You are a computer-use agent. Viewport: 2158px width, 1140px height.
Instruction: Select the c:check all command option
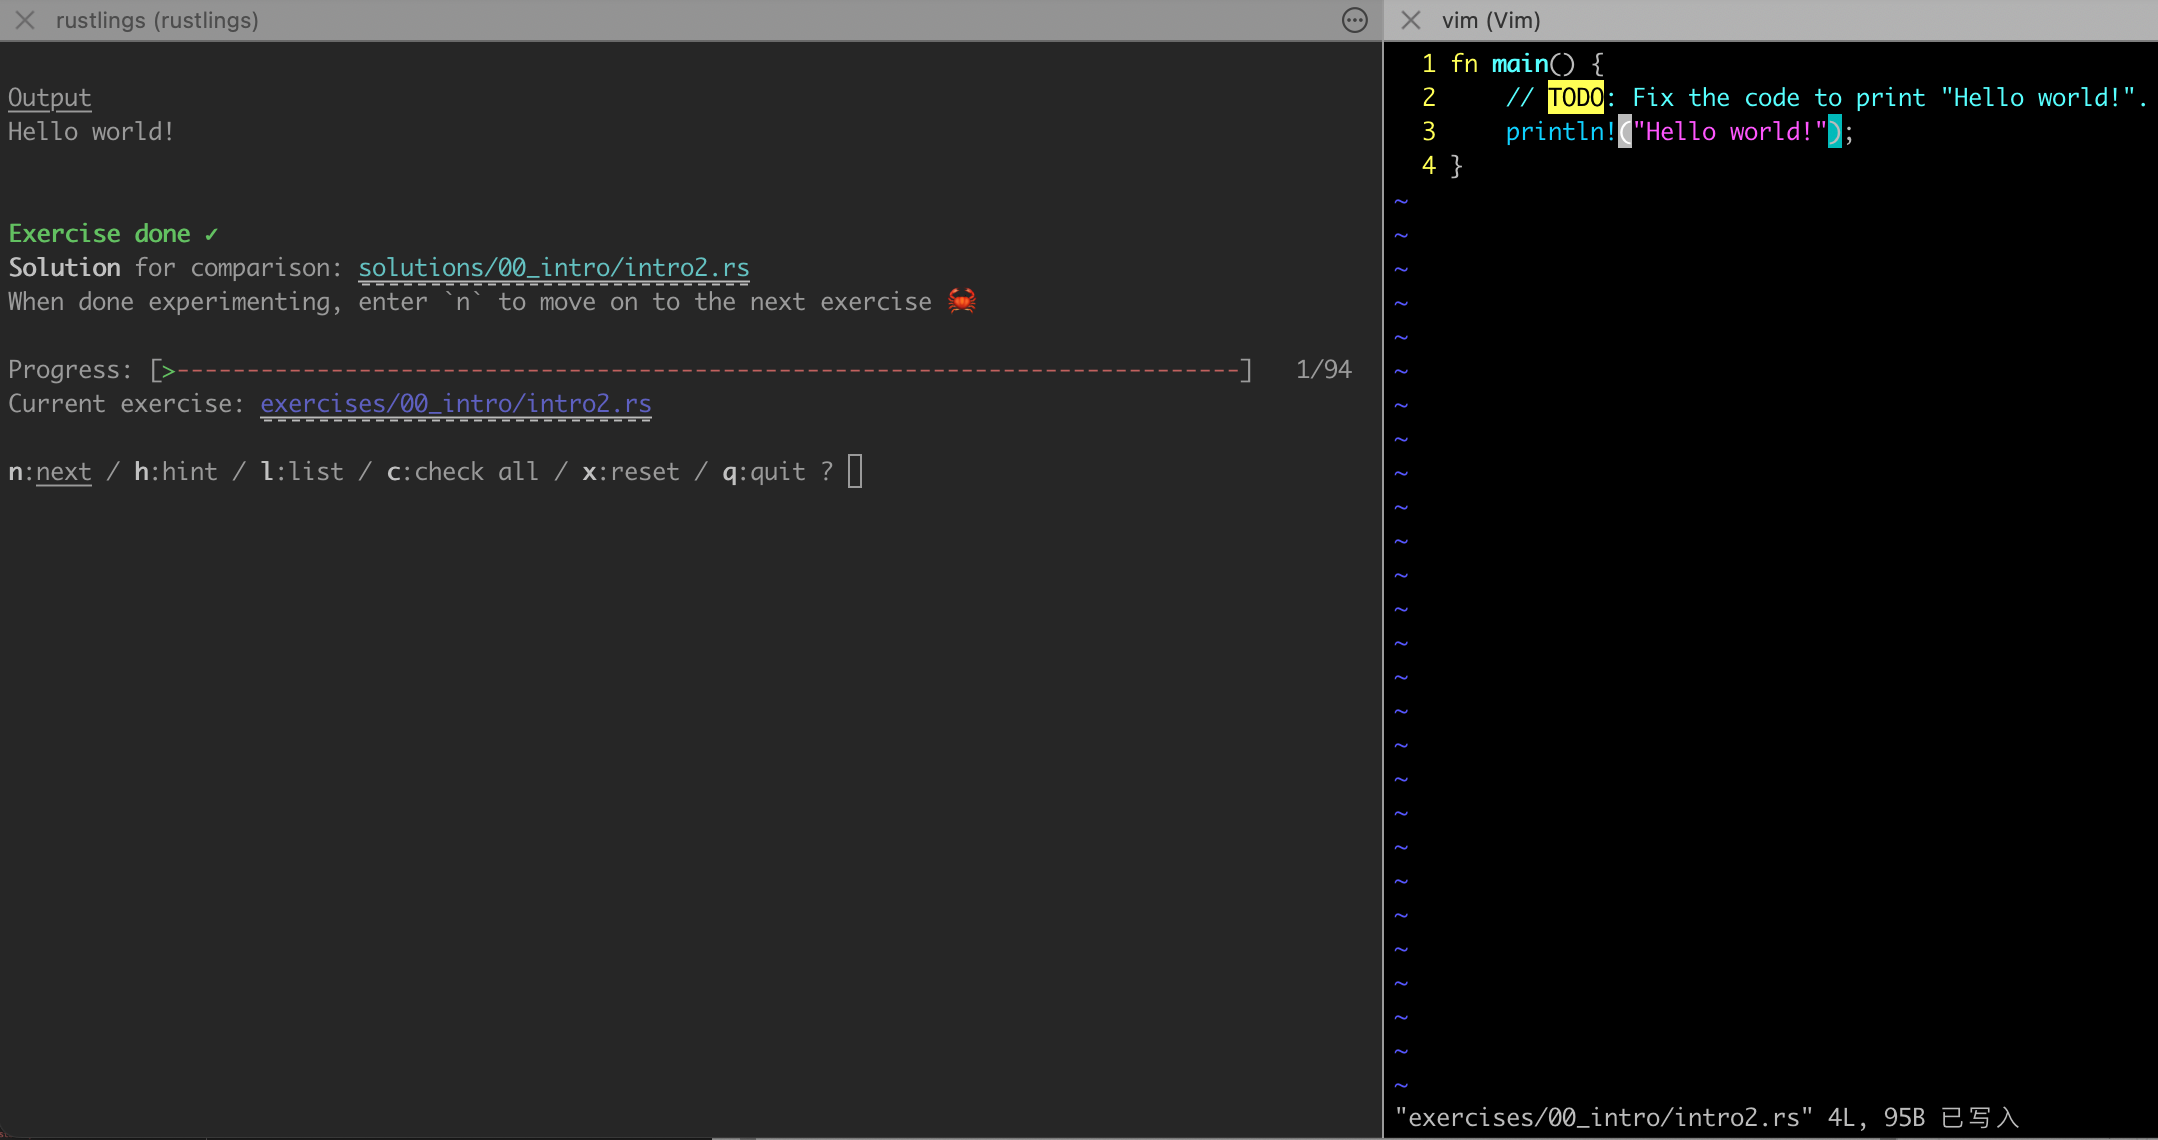click(x=463, y=471)
